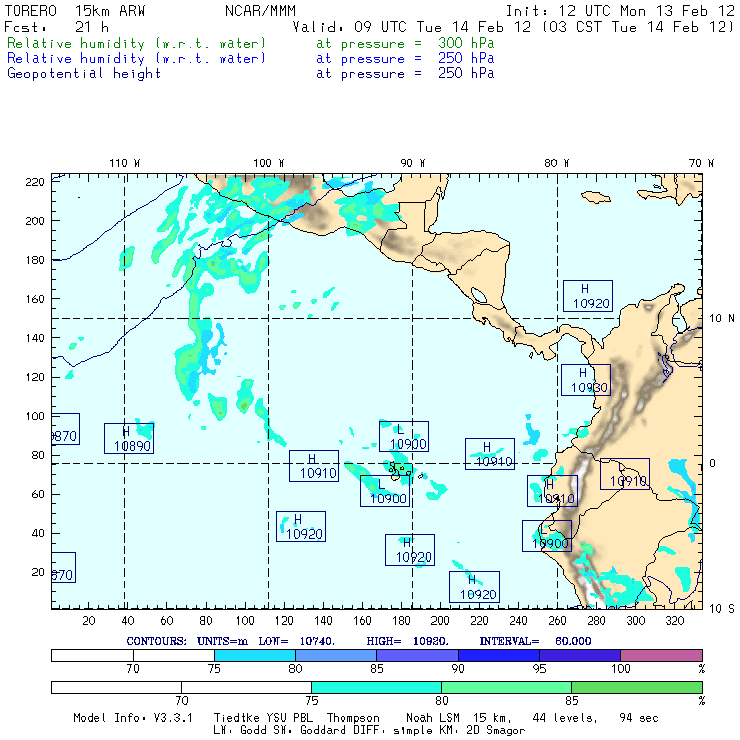The width and height of the screenshot is (740, 740).
Task: Click the '10 S' latitude label
Action: 722,609
